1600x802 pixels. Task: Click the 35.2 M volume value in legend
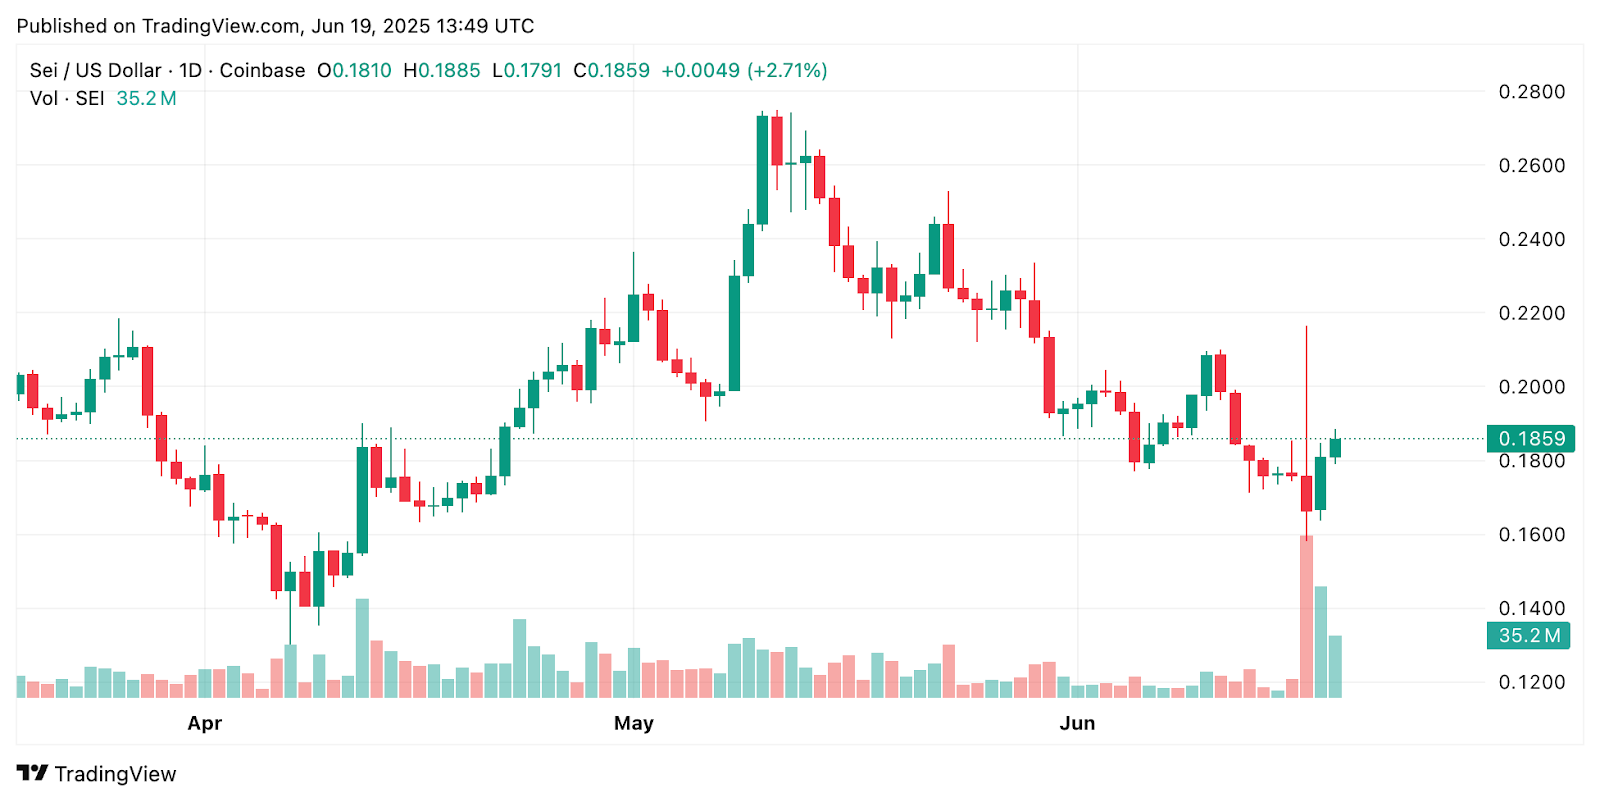point(146,98)
